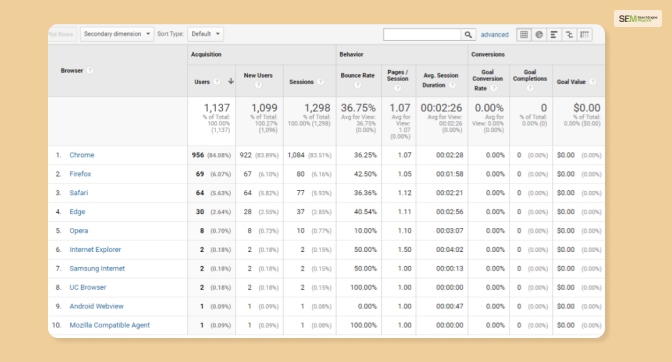Select the total users value 1,137

[217, 108]
